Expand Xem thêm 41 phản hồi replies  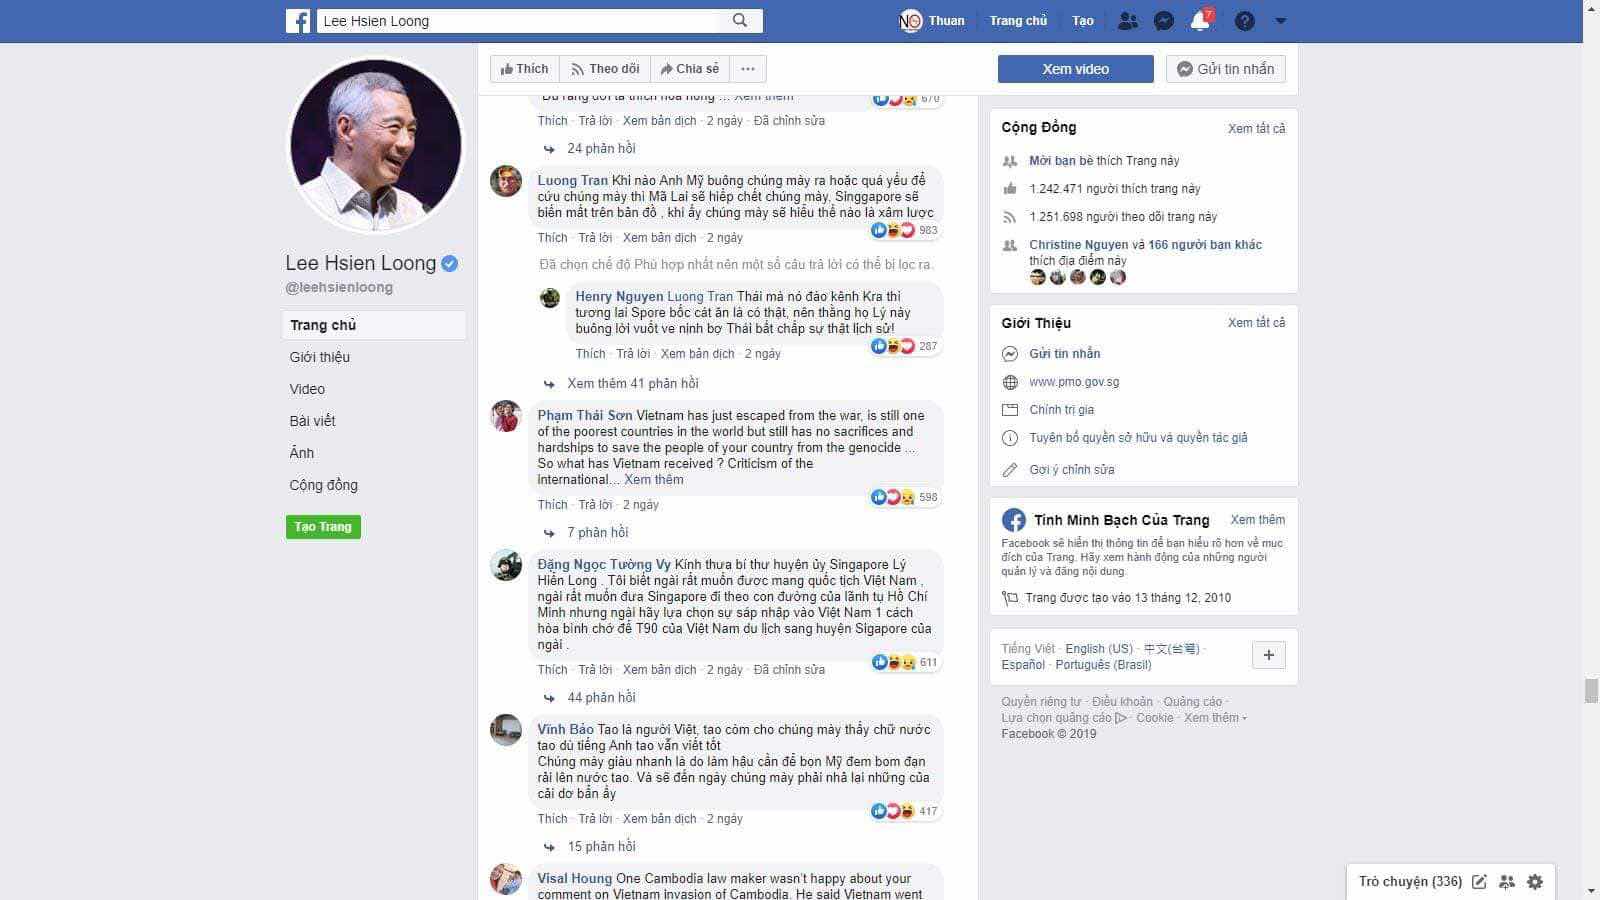632,383
